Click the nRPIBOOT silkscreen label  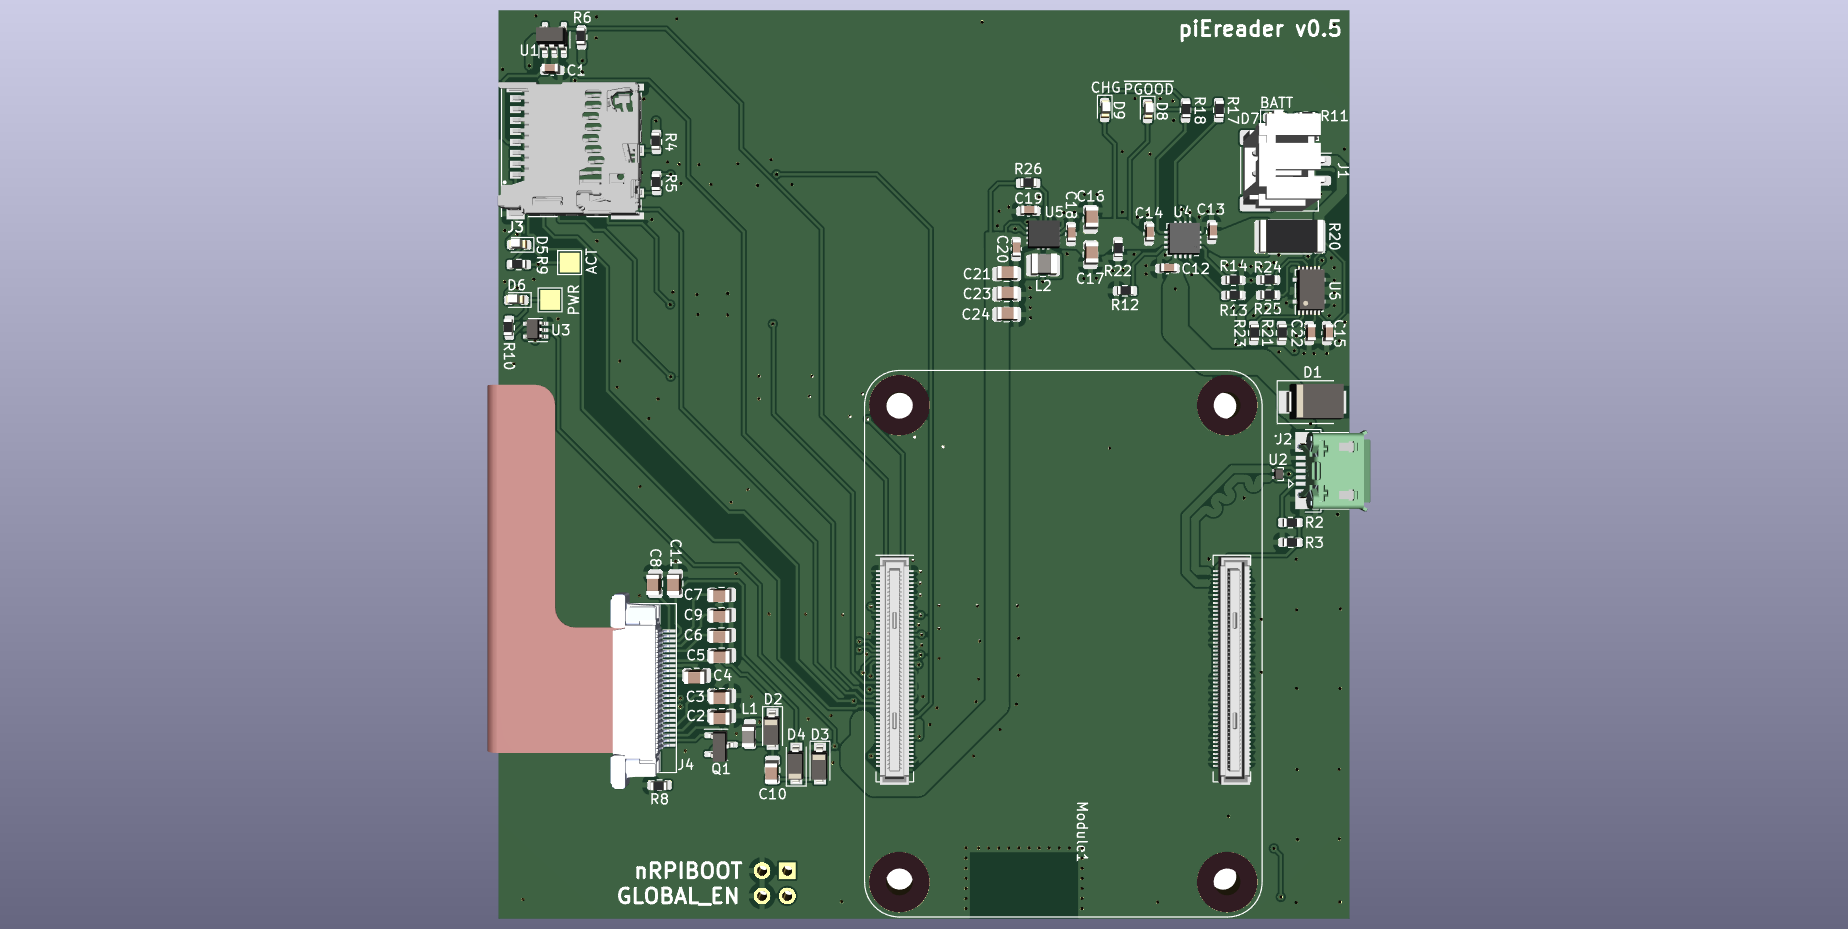point(688,871)
